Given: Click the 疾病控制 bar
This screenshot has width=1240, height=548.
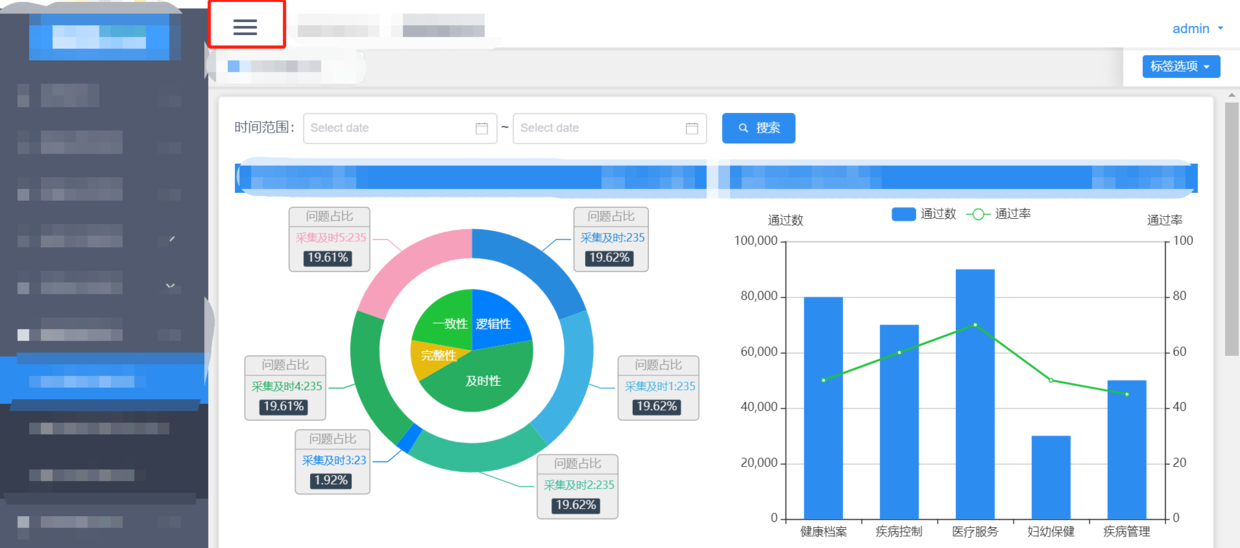Looking at the screenshot, I should point(899,421).
